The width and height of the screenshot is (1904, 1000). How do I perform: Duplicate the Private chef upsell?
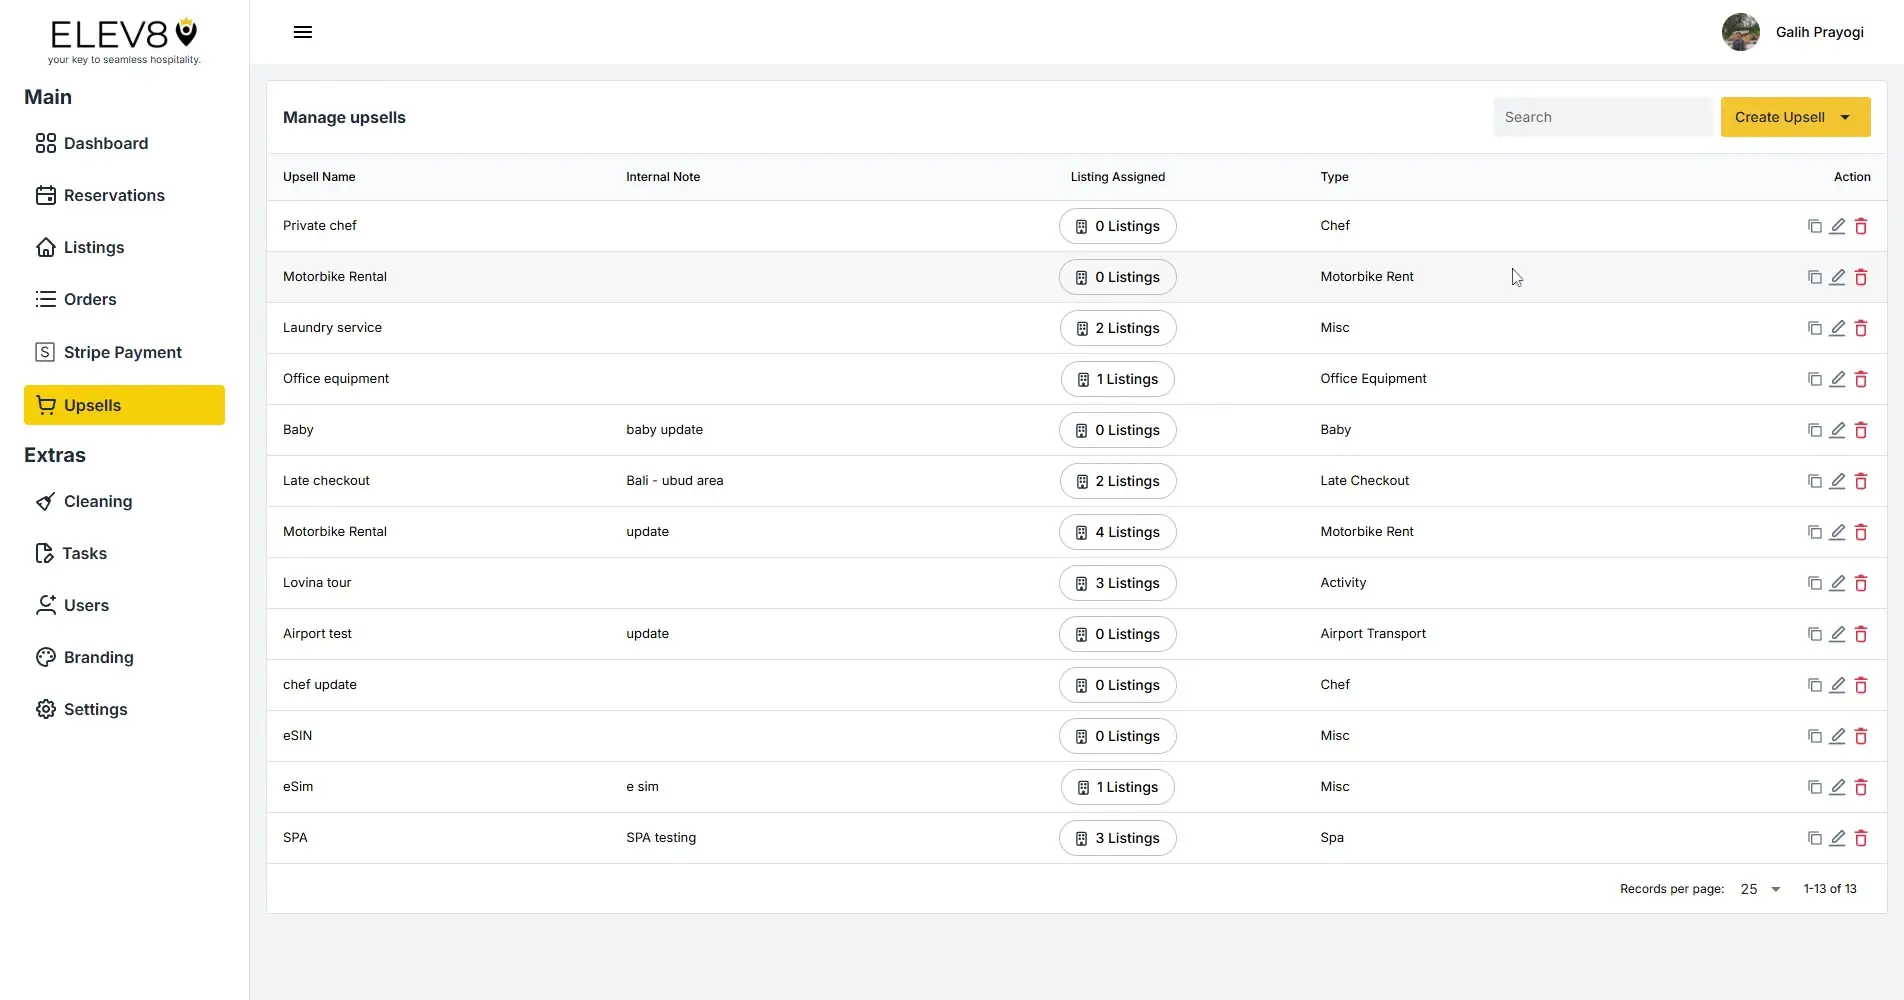click(x=1814, y=226)
